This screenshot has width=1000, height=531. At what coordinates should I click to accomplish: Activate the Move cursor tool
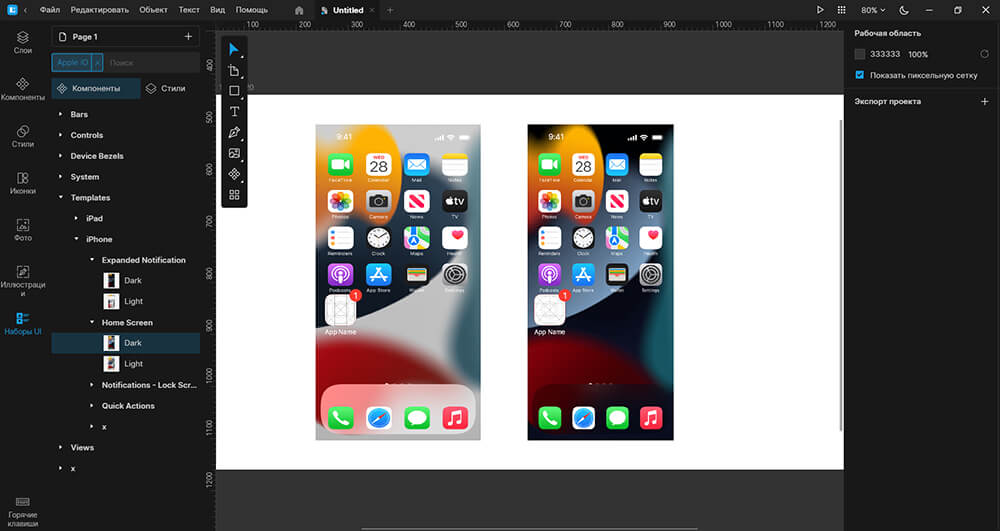[x=234, y=49]
